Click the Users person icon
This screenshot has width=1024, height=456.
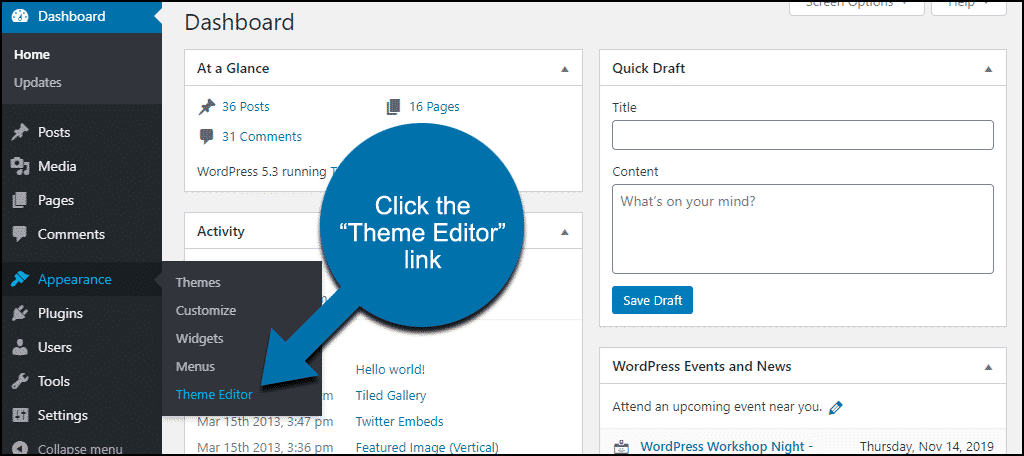coord(20,347)
